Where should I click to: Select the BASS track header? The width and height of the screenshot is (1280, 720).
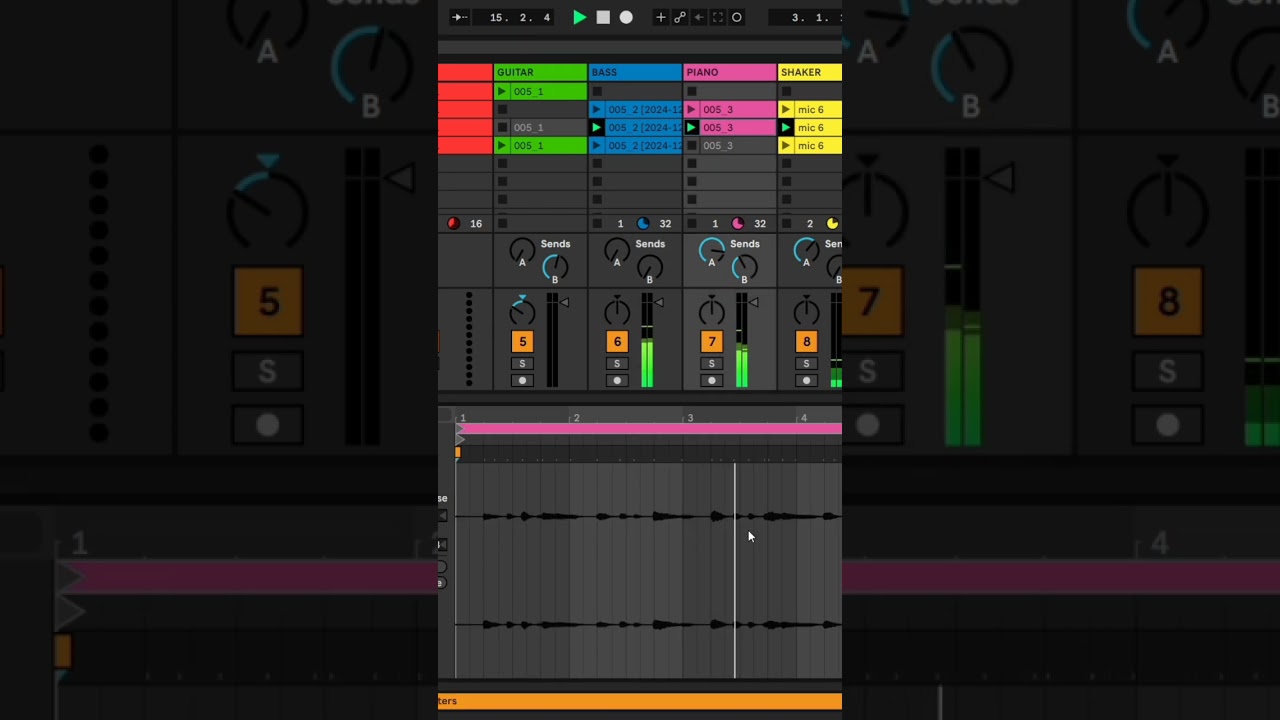(x=635, y=72)
